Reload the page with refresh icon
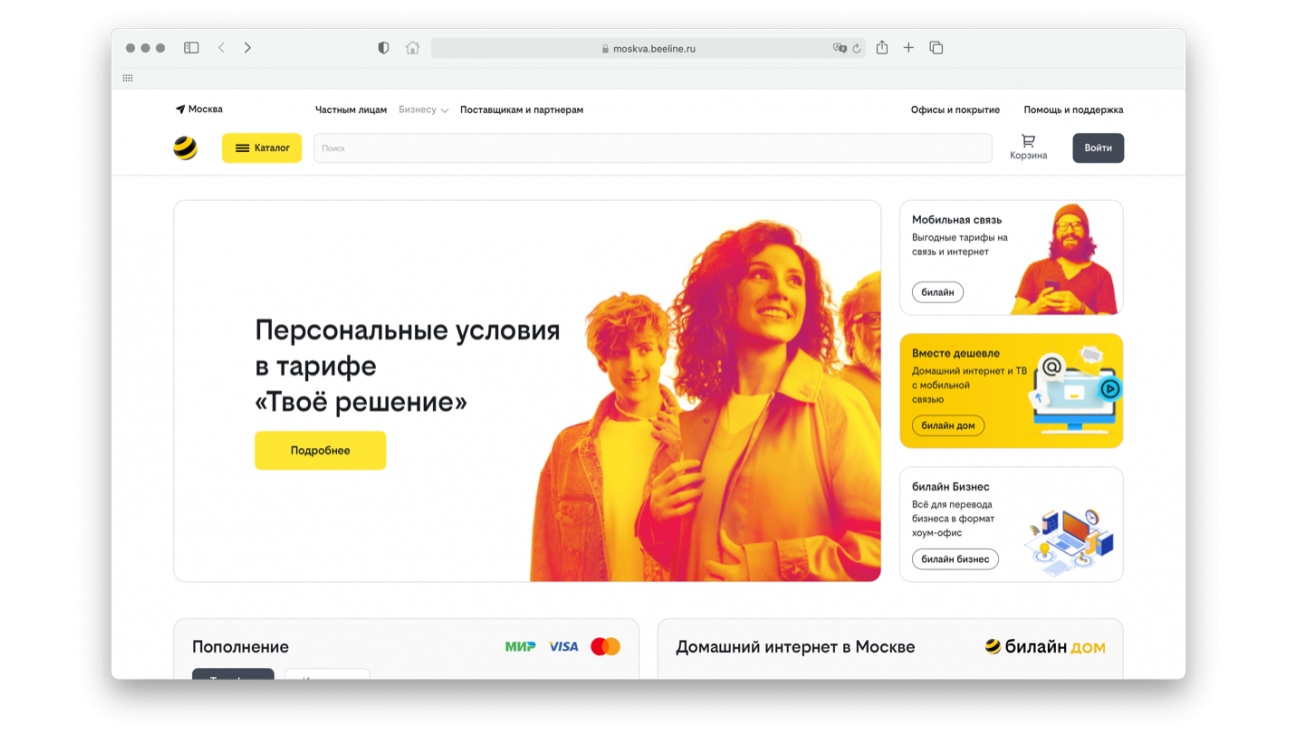The width and height of the screenshot is (1300, 734). click(857, 48)
